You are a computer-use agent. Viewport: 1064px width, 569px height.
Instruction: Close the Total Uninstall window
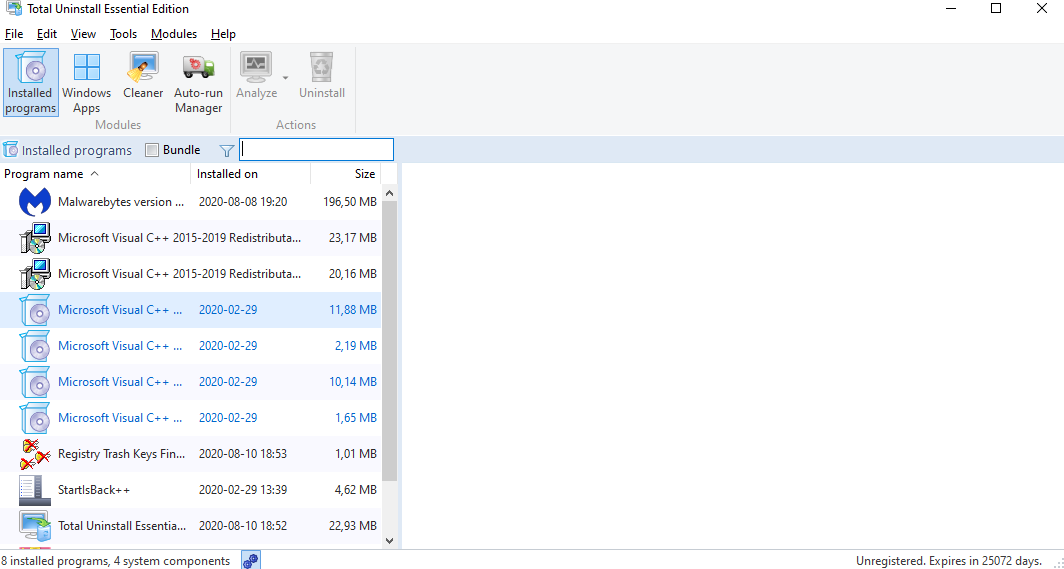point(1042,9)
